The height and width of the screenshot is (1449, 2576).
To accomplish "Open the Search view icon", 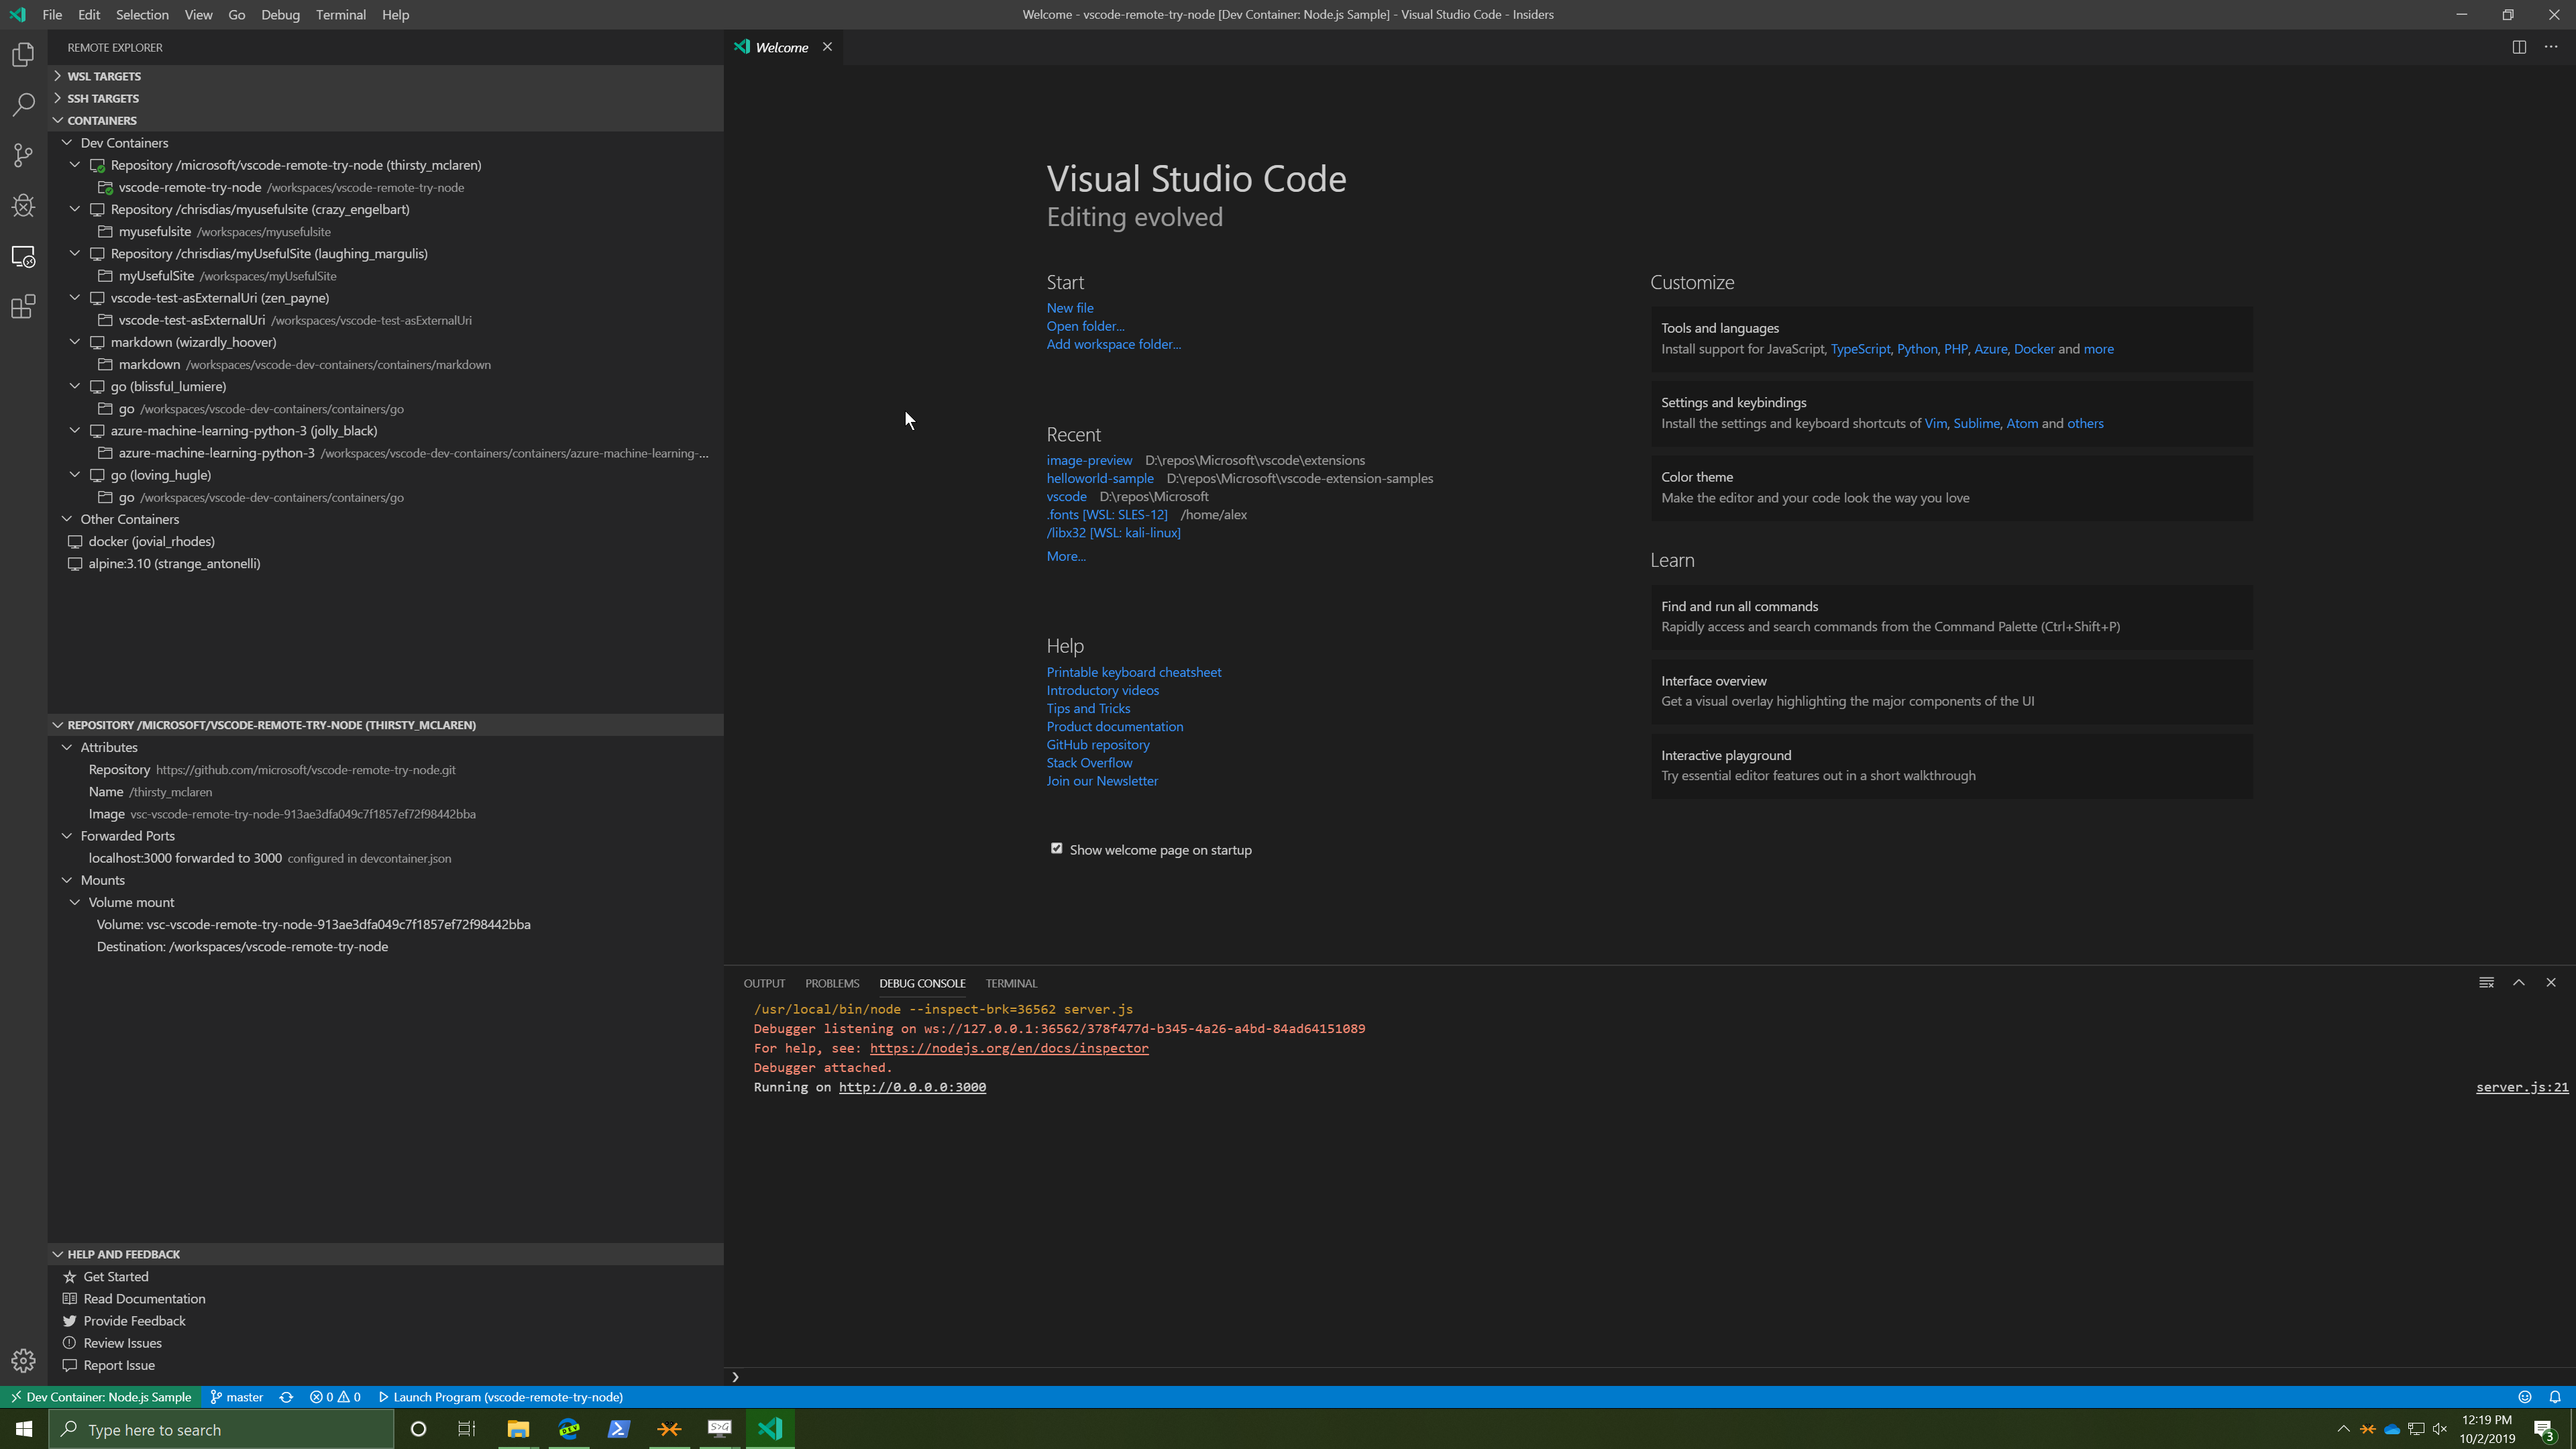I will [23, 105].
